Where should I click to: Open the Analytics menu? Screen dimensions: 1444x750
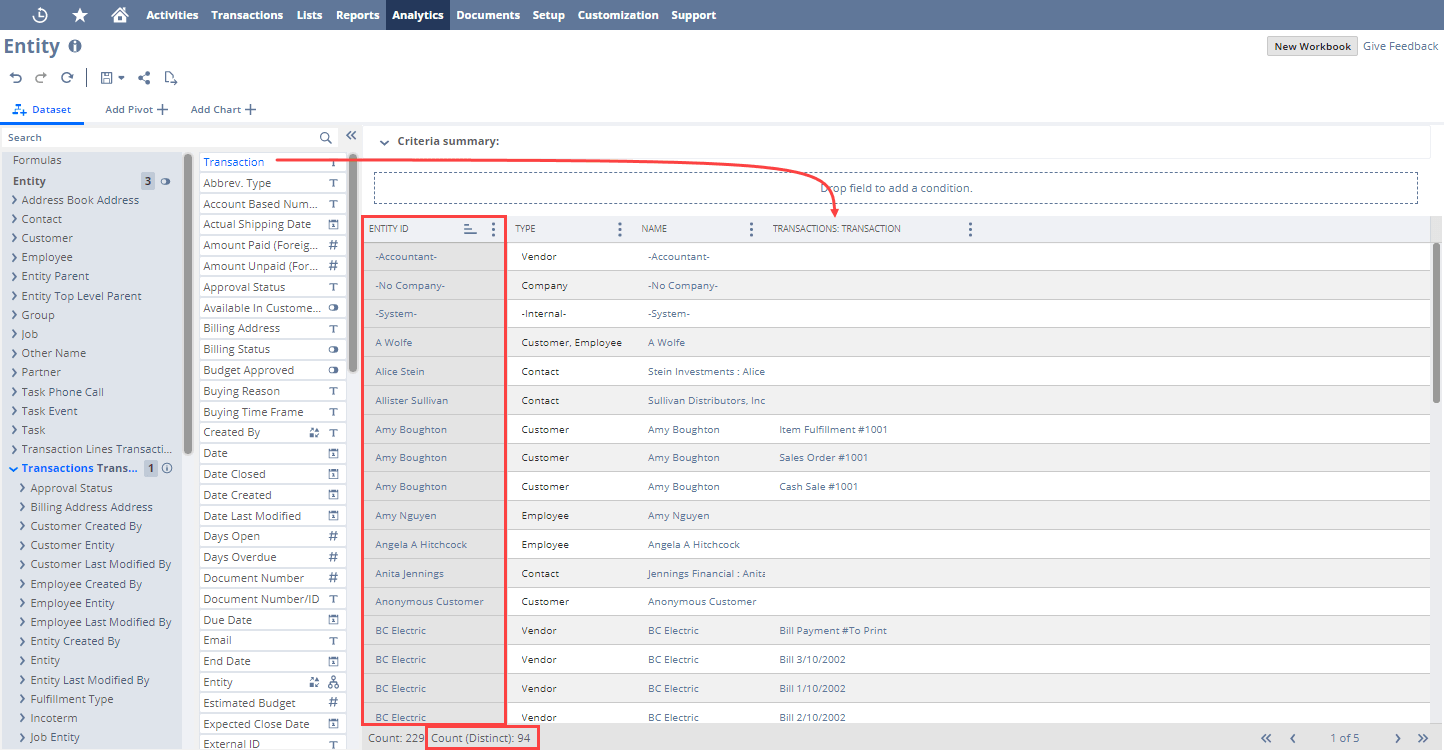[418, 15]
